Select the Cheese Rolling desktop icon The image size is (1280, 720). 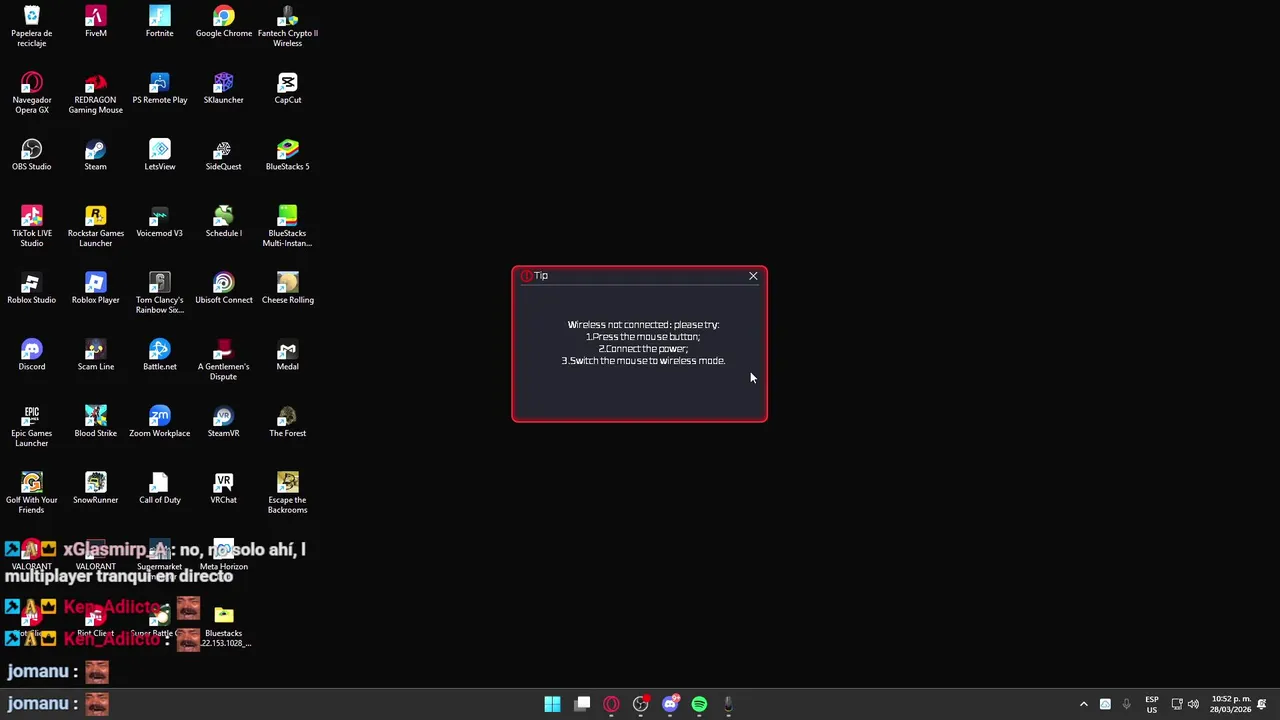(287, 288)
